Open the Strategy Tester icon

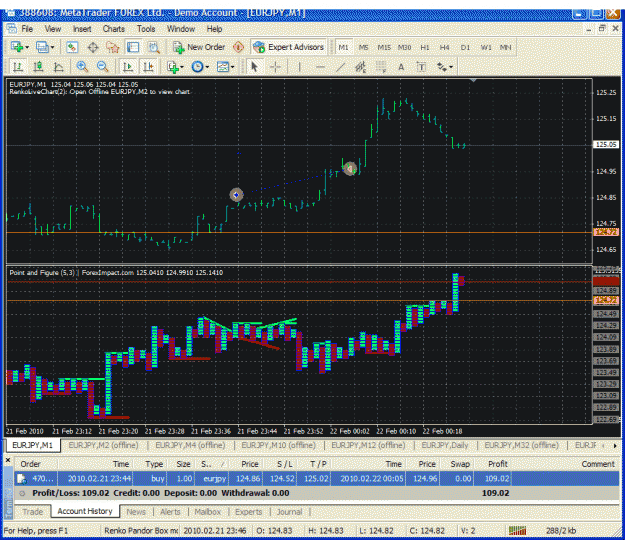[x=154, y=47]
